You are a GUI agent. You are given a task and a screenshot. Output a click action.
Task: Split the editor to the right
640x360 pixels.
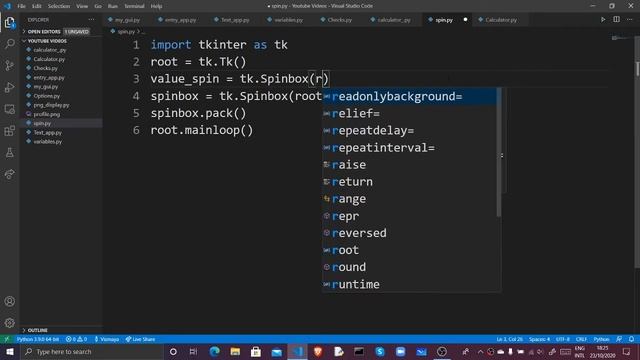pyautogui.click(x=616, y=20)
